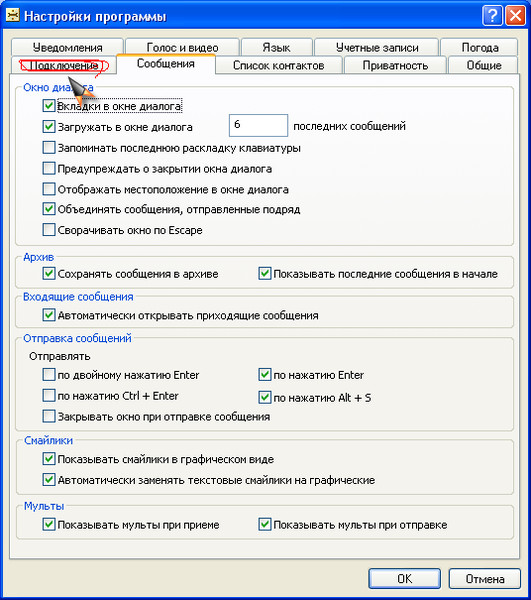This screenshot has width=531, height=600.
Task: Check по нажатию Ctrl + Enter option
Action: click(x=49, y=395)
